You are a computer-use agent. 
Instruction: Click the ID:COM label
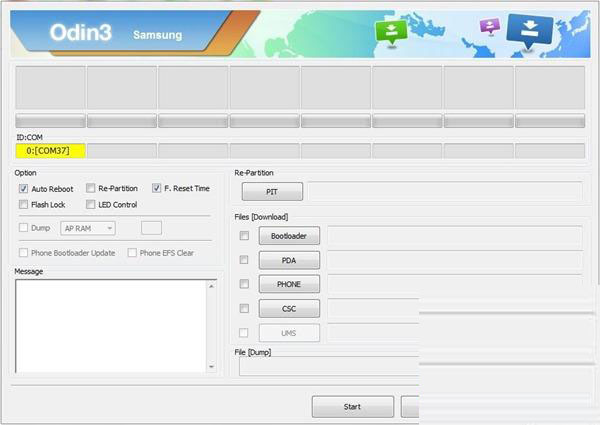(29, 137)
